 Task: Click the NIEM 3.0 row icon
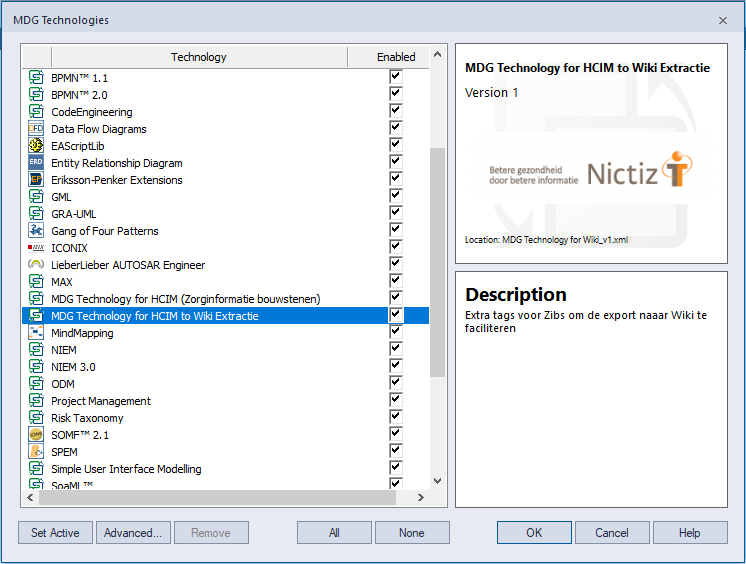pos(36,367)
